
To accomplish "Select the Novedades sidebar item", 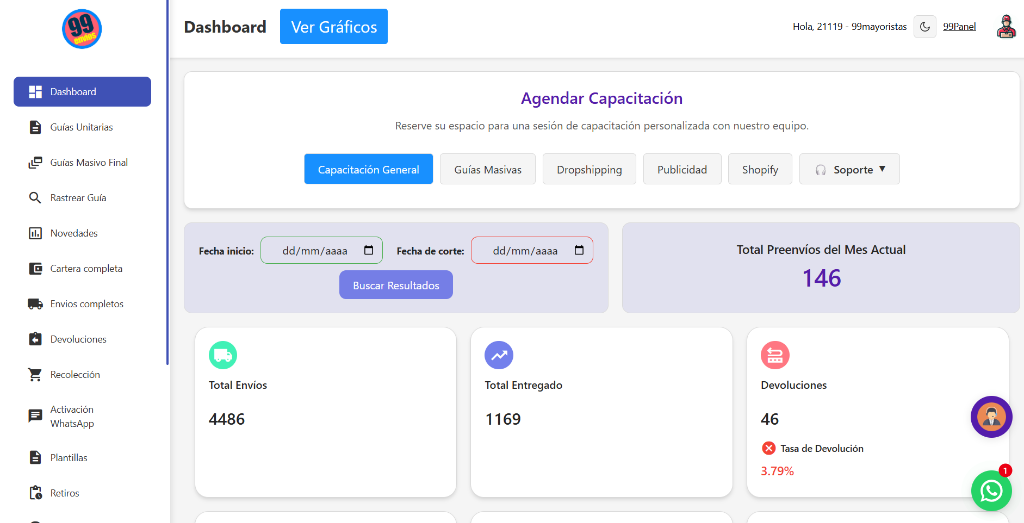I will pyautogui.click(x=74, y=233).
